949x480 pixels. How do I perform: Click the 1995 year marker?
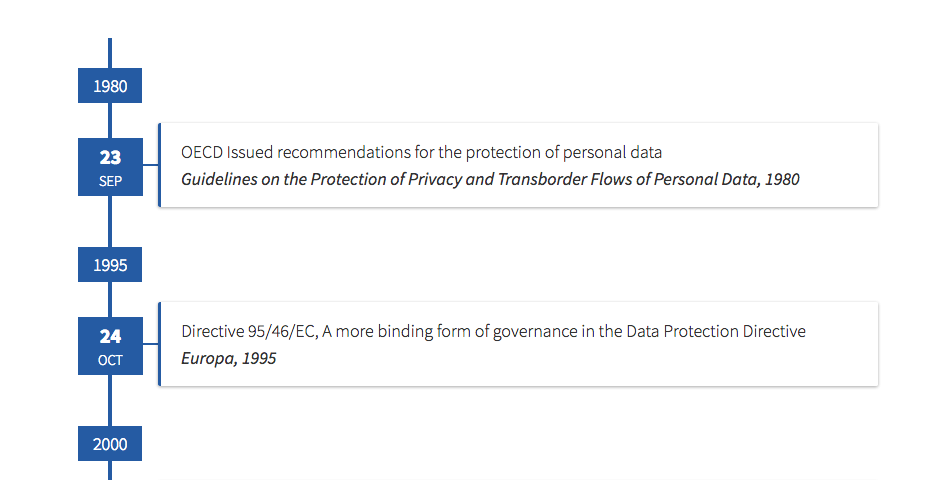click(110, 265)
